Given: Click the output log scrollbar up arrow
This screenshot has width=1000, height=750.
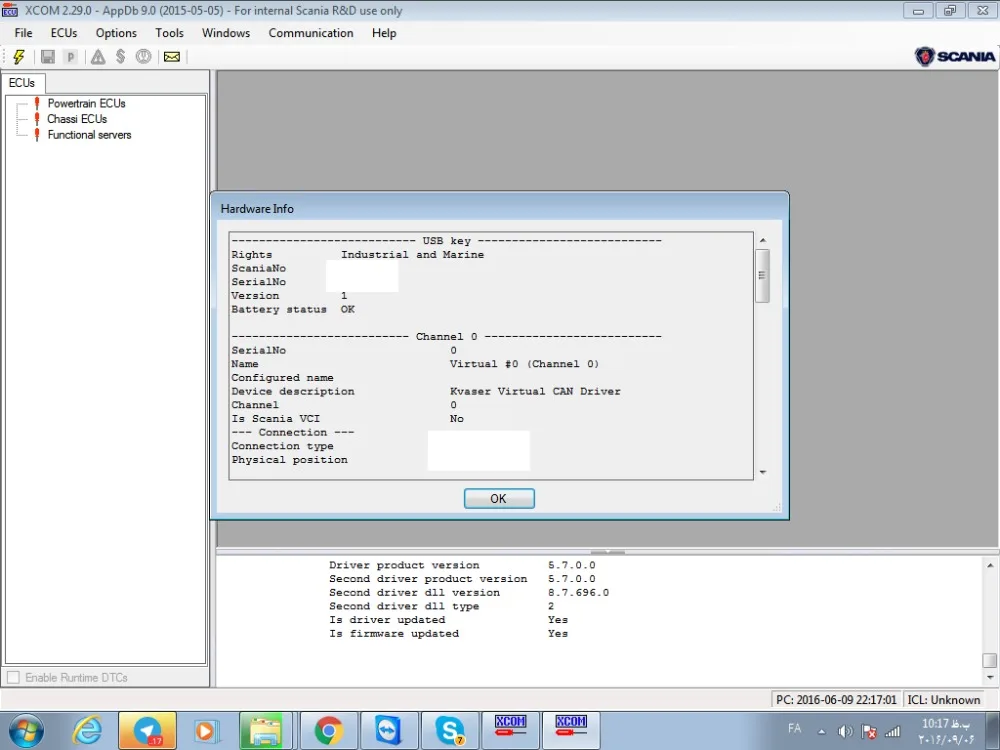Looking at the screenshot, I should [x=990, y=566].
